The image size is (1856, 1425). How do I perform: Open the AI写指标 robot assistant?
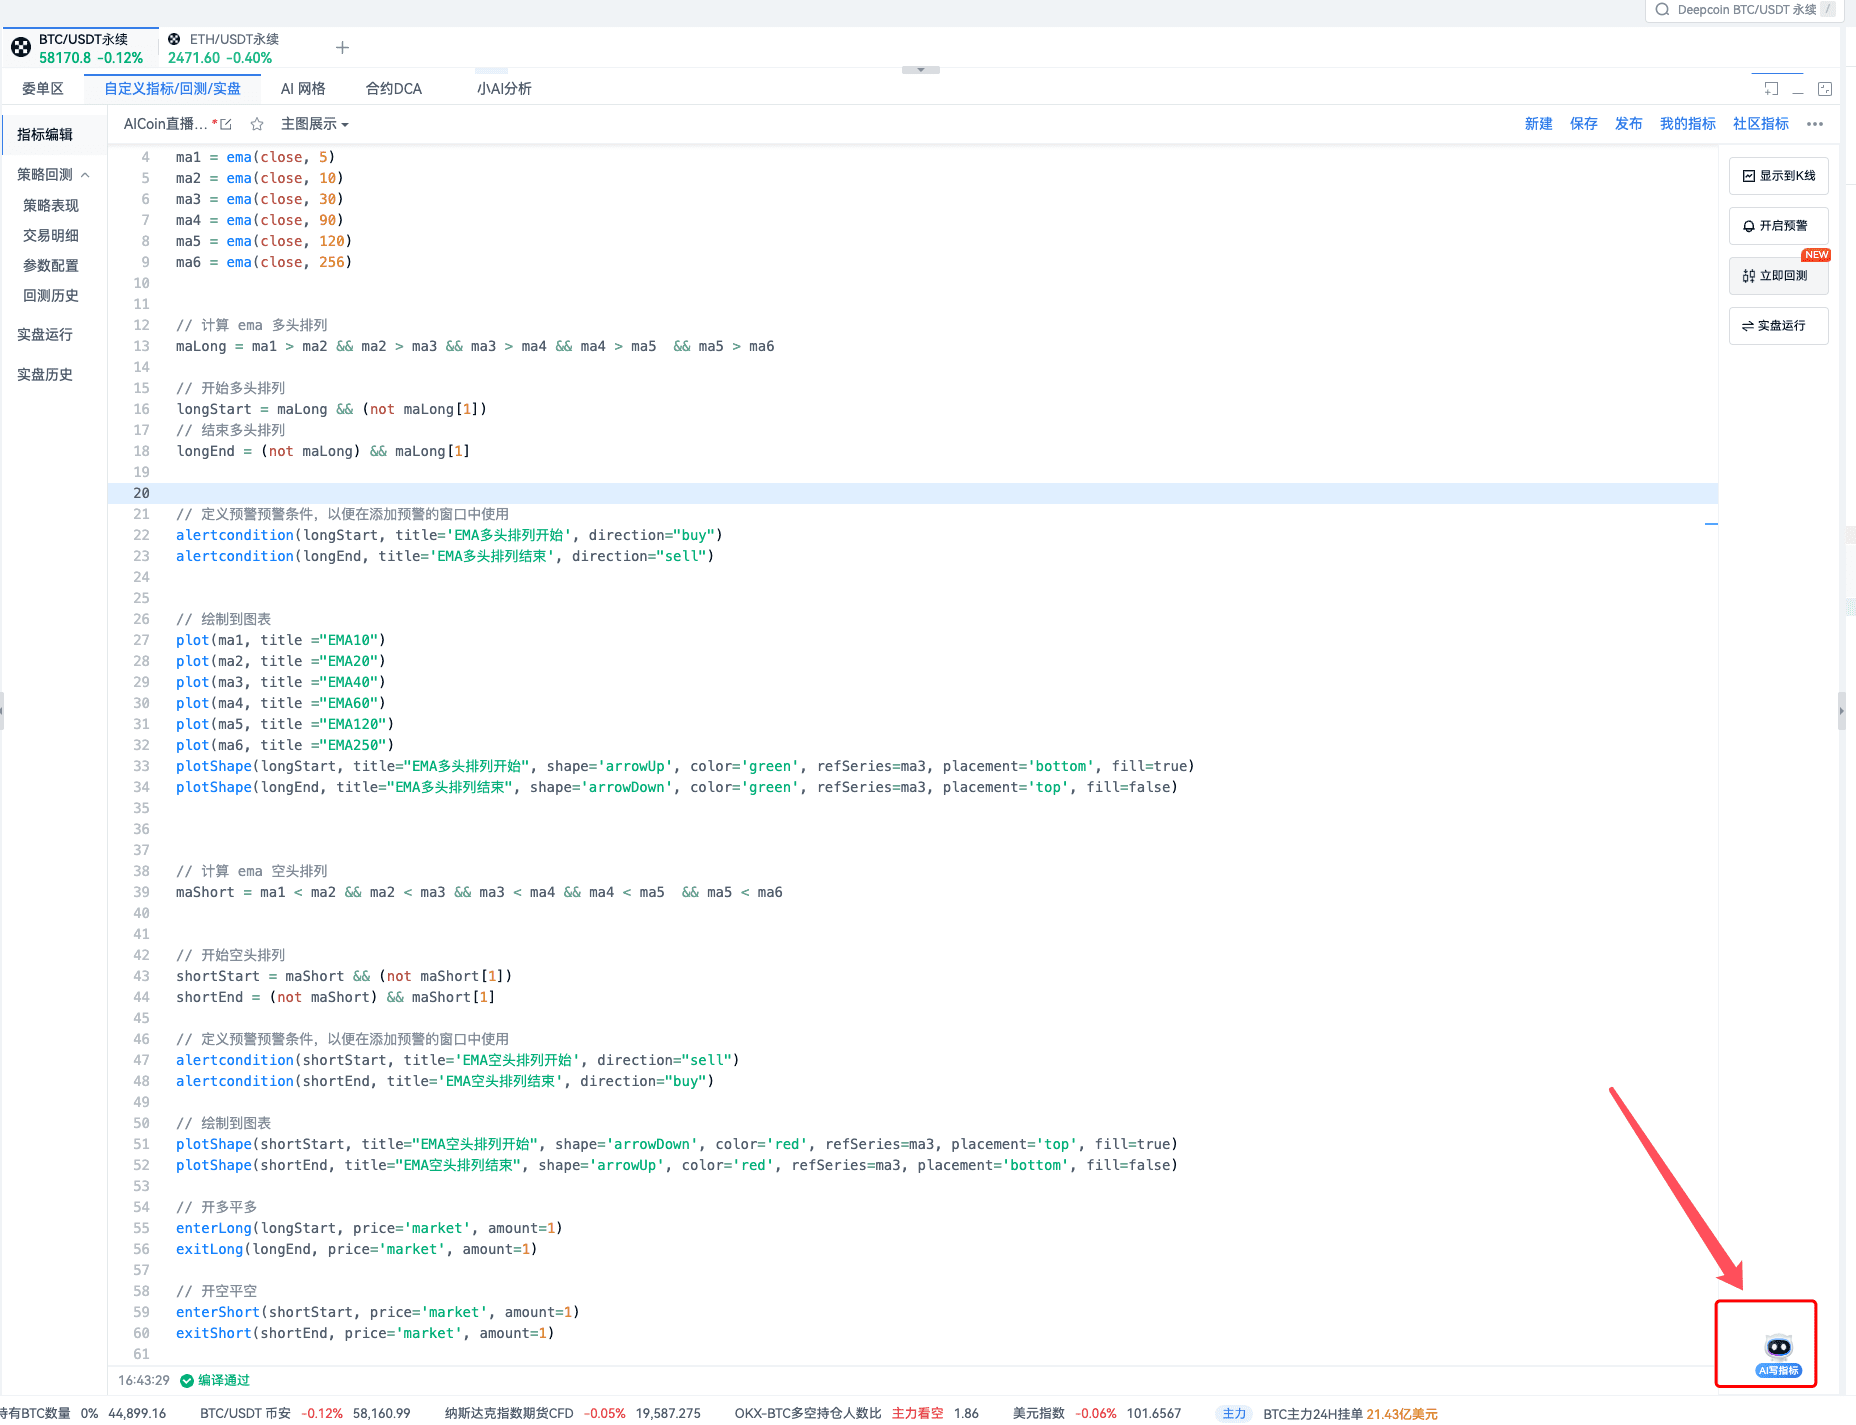[x=1778, y=1354]
